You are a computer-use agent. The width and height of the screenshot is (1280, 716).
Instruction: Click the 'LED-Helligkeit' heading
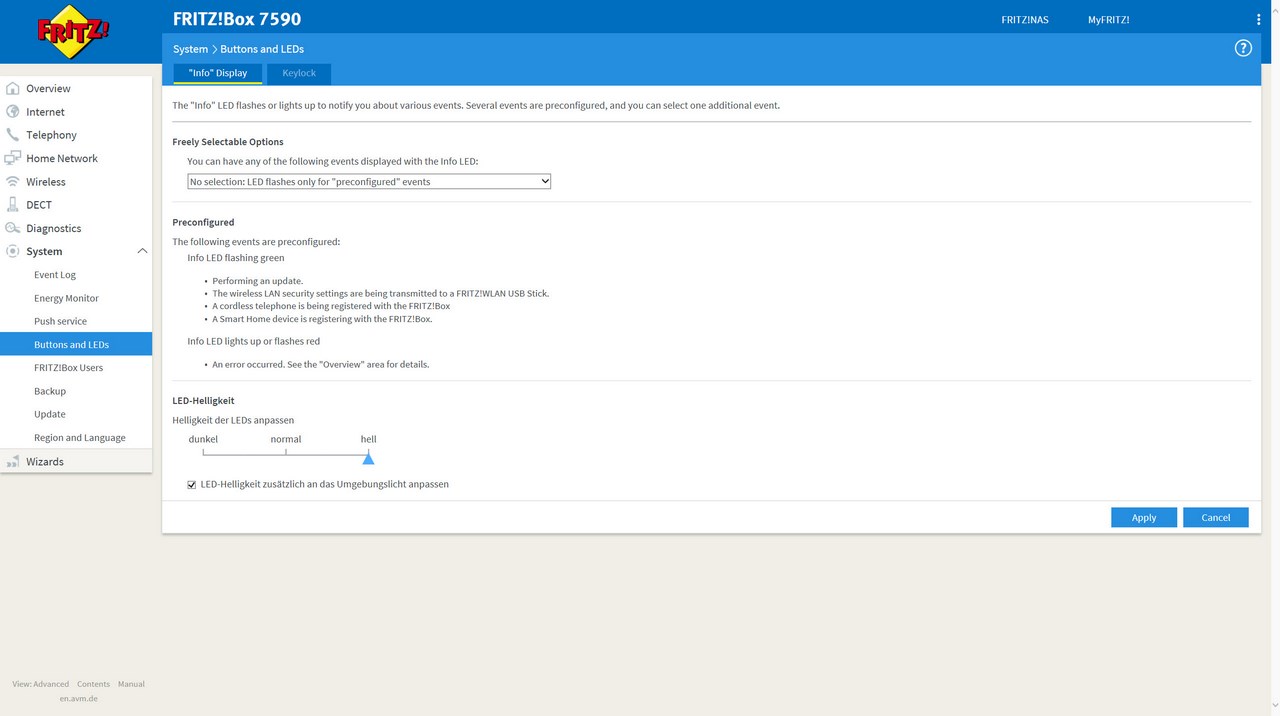[203, 401]
